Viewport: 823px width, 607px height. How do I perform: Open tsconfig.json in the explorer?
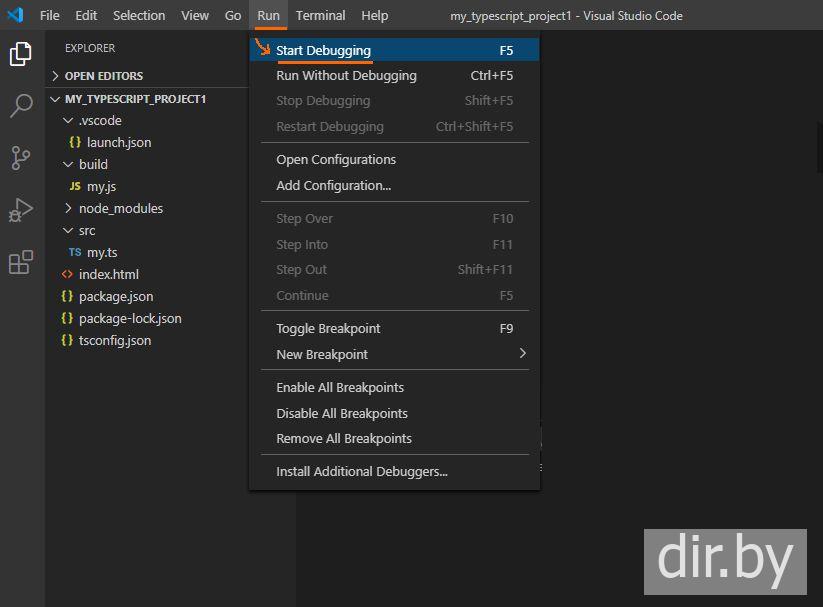tap(115, 340)
